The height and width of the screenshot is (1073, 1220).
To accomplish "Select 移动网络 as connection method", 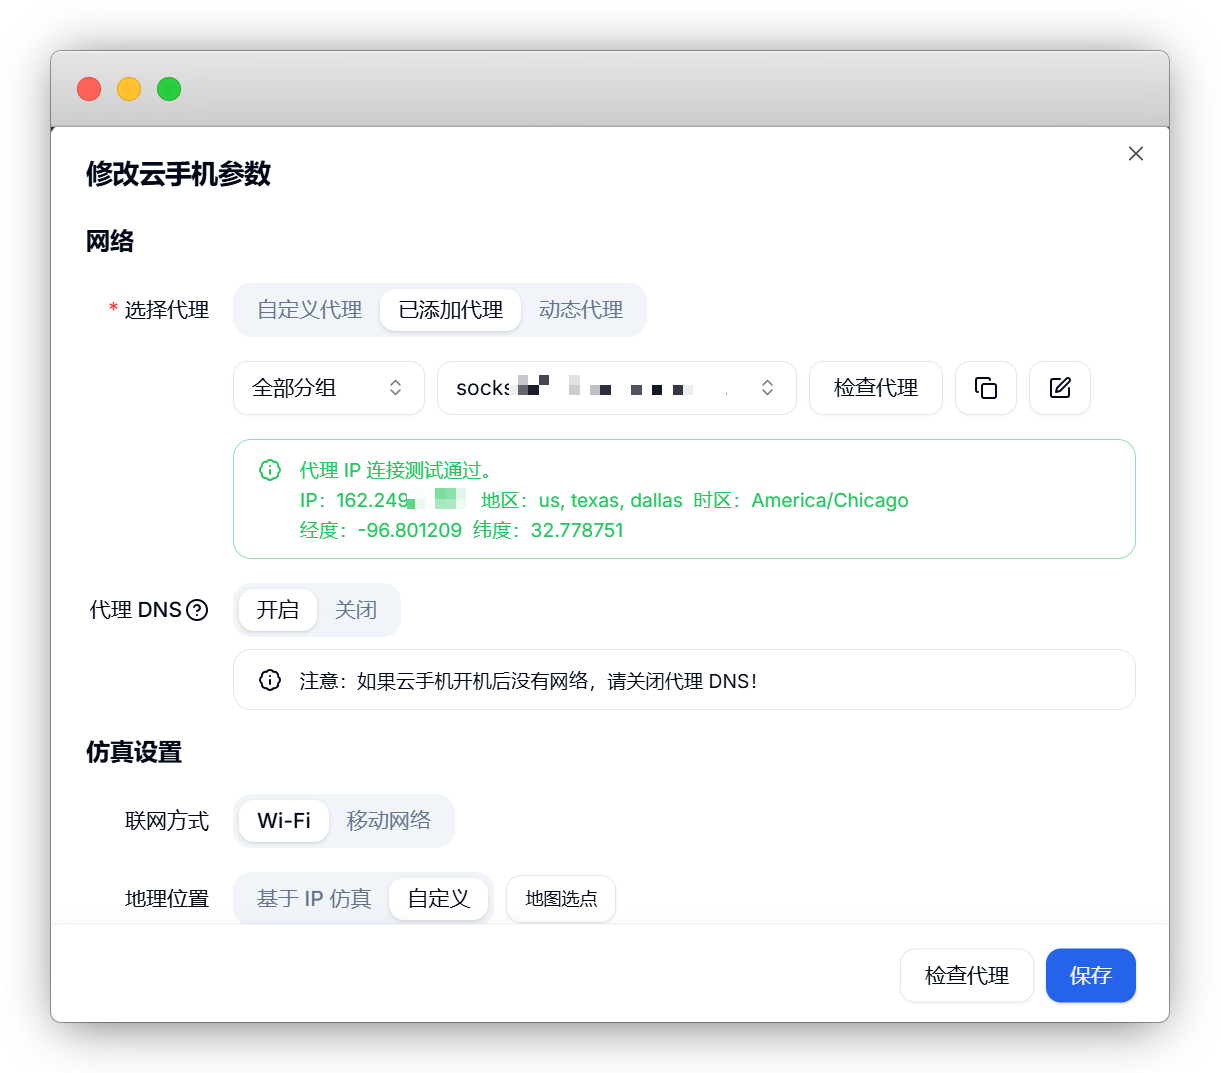I will click(388, 821).
